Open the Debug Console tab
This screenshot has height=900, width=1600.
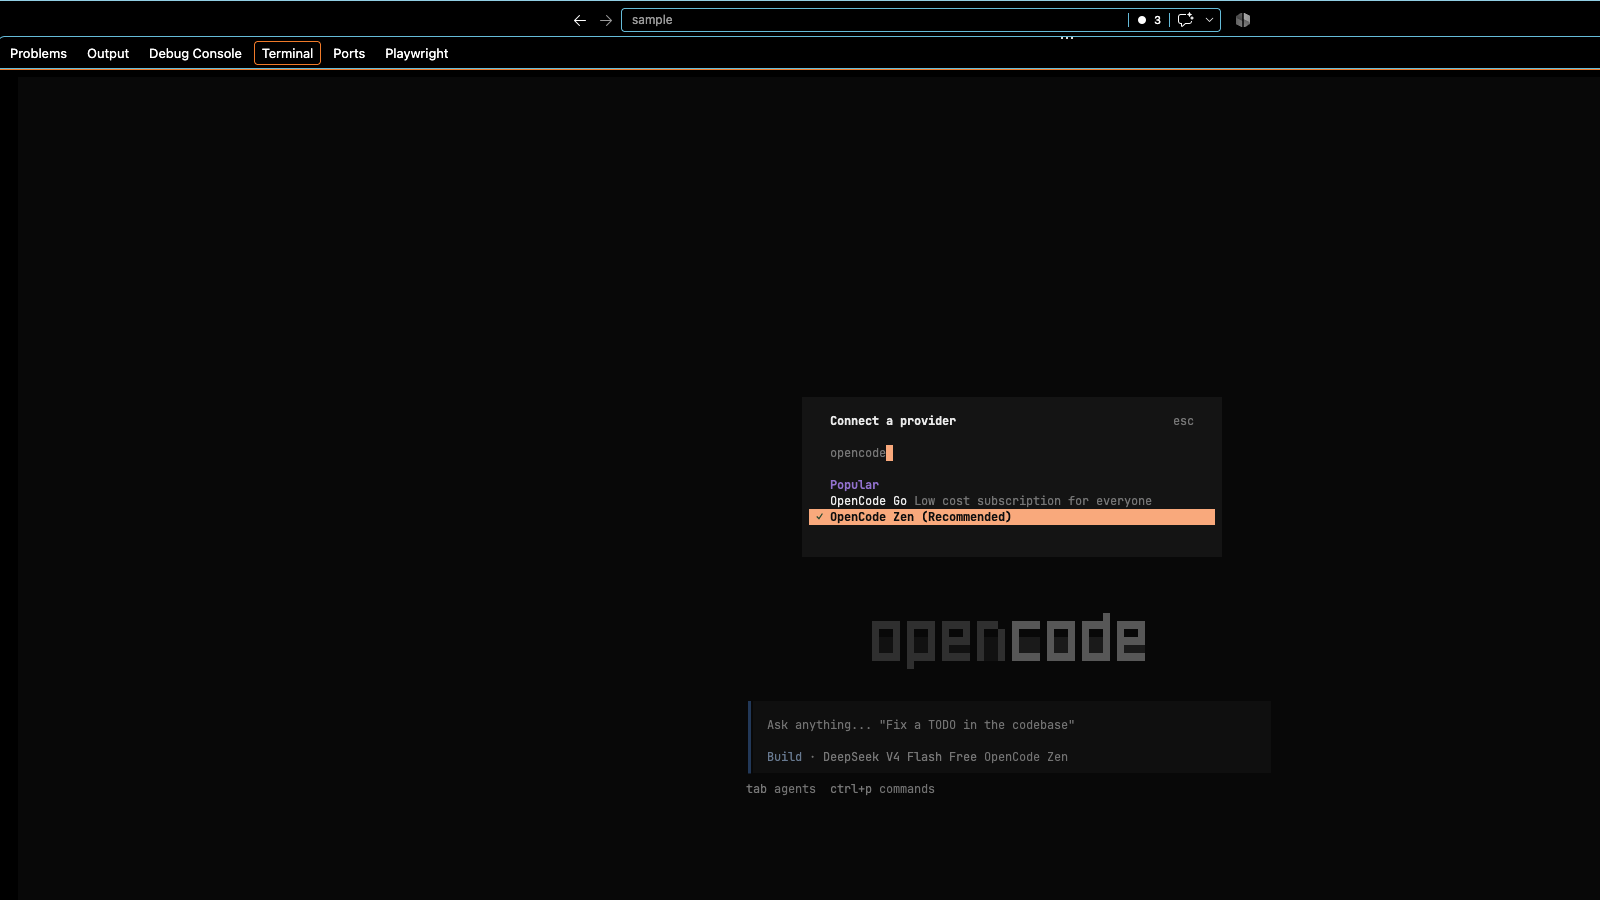click(195, 53)
